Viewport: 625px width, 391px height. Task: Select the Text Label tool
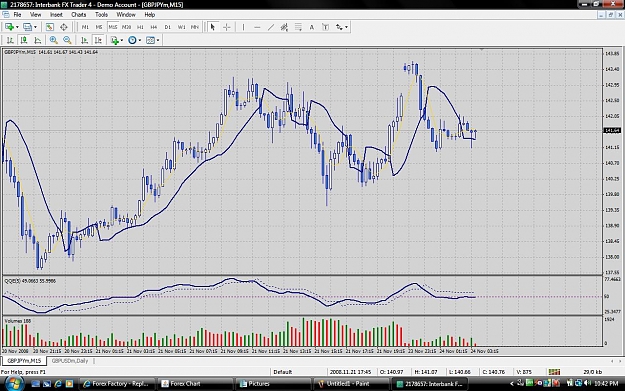pyautogui.click(x=325, y=27)
